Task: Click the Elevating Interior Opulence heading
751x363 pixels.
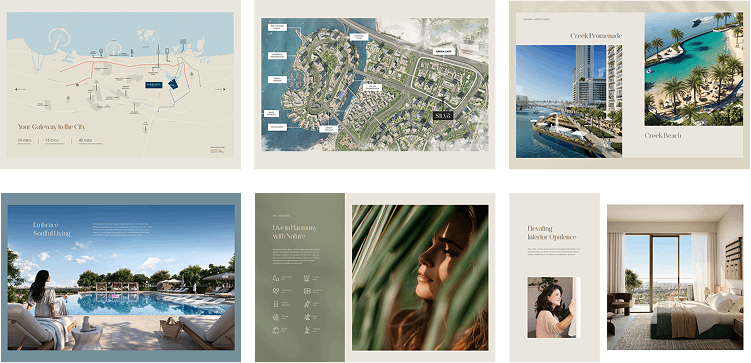Action: pyautogui.click(x=552, y=233)
